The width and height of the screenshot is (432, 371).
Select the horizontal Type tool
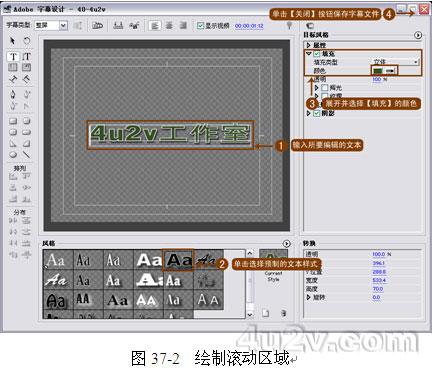tap(13, 57)
